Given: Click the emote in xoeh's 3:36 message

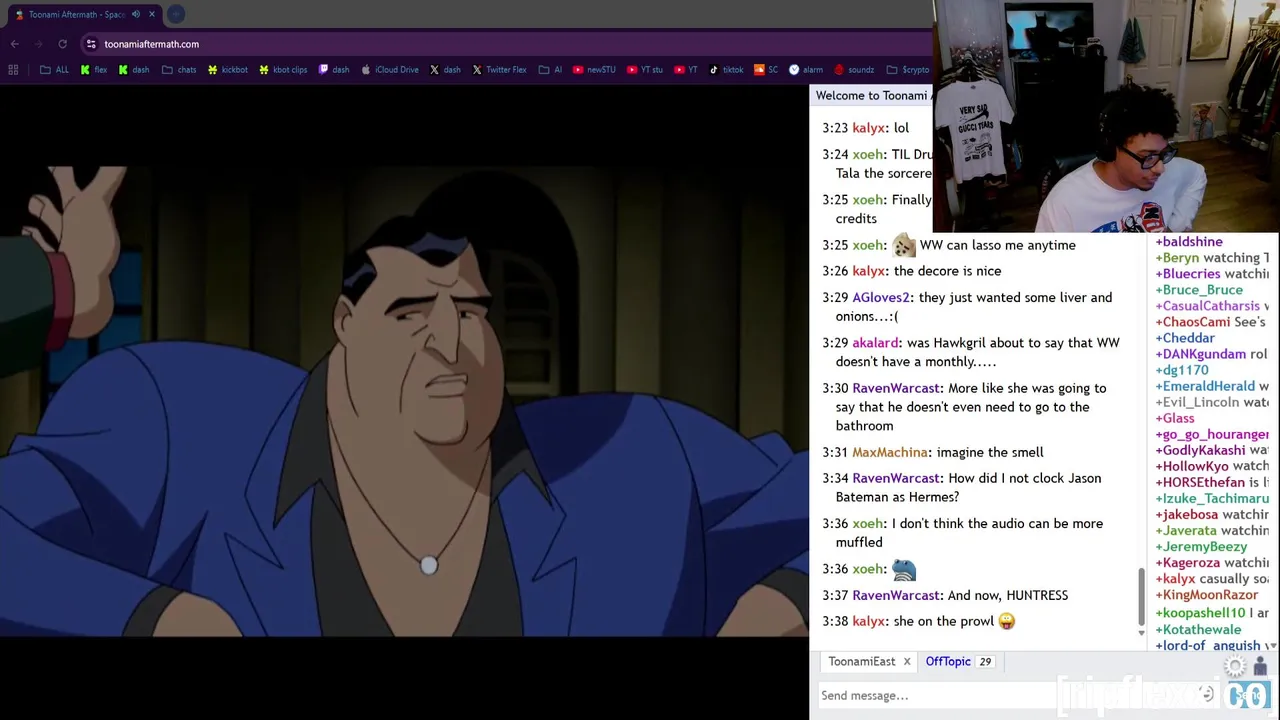Looking at the screenshot, I should click(x=904, y=568).
